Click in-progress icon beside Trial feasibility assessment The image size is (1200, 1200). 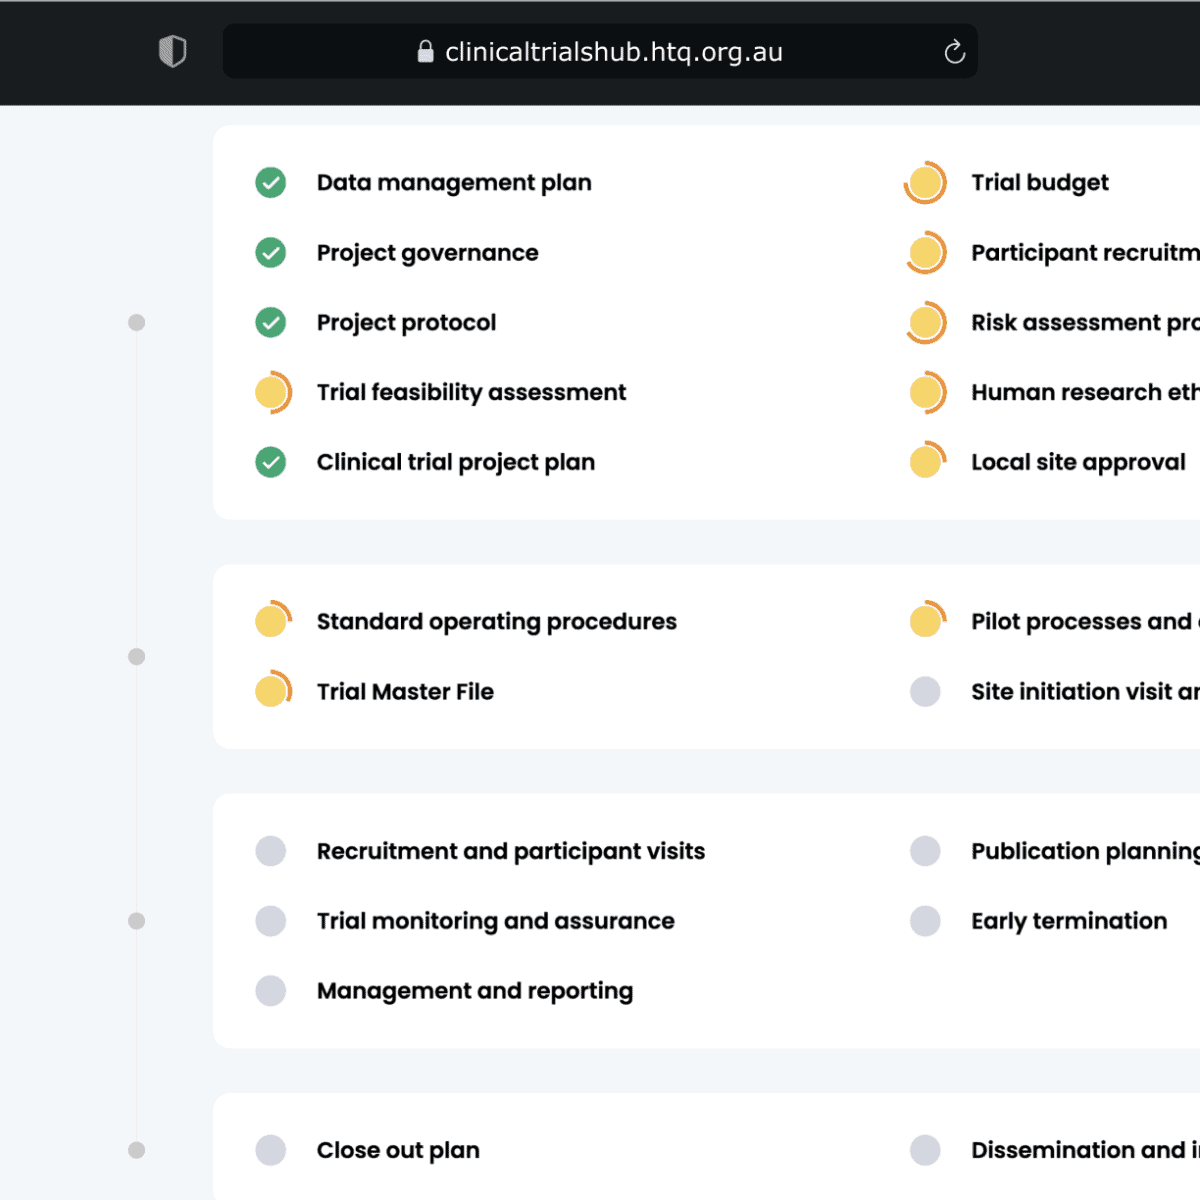(x=272, y=393)
